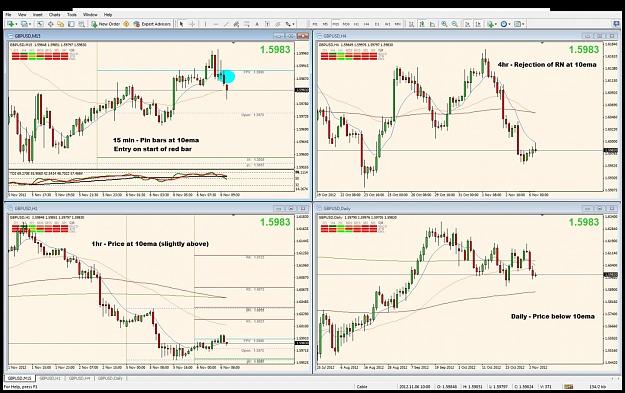Switch to the GBPUSD,H4 bottom tab
Viewport: 625px width, 393px height.
coord(79,378)
